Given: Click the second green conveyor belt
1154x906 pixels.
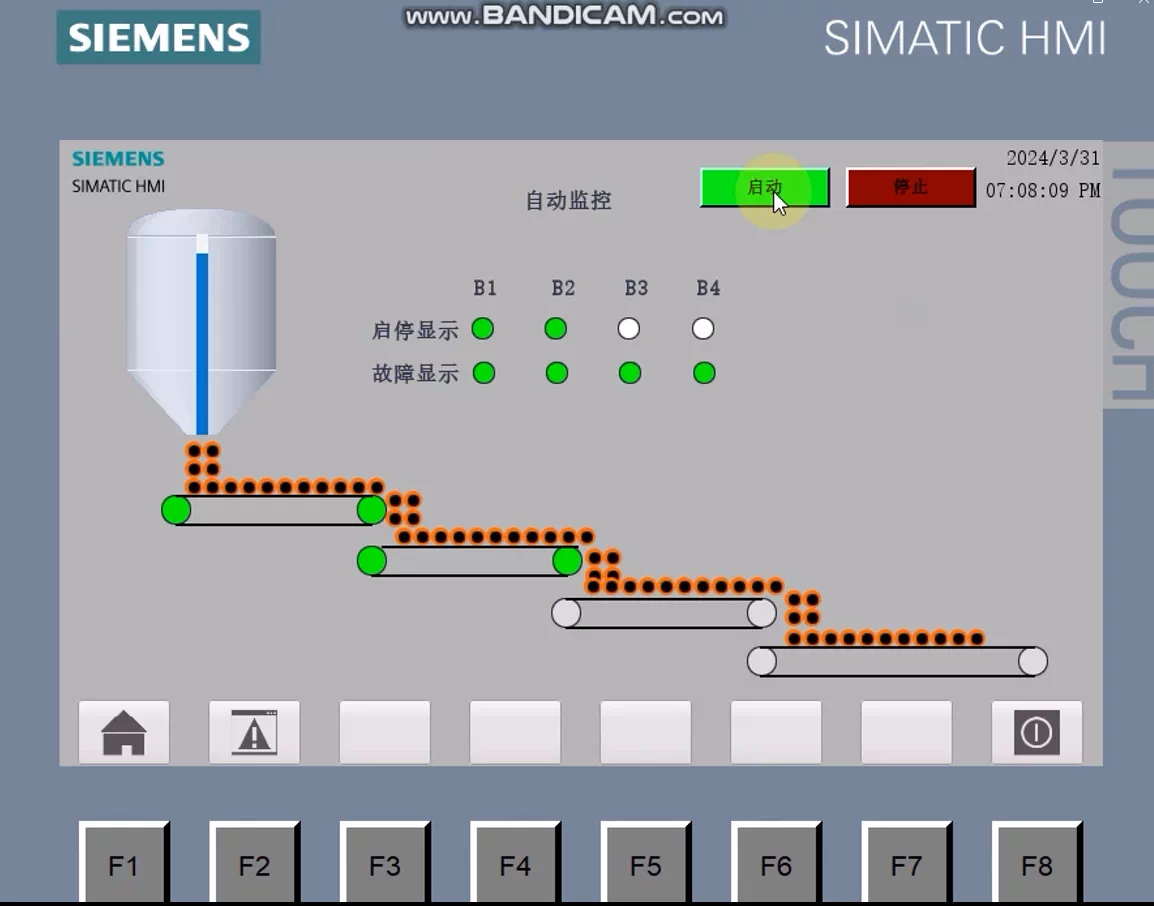Looking at the screenshot, I should [470, 561].
